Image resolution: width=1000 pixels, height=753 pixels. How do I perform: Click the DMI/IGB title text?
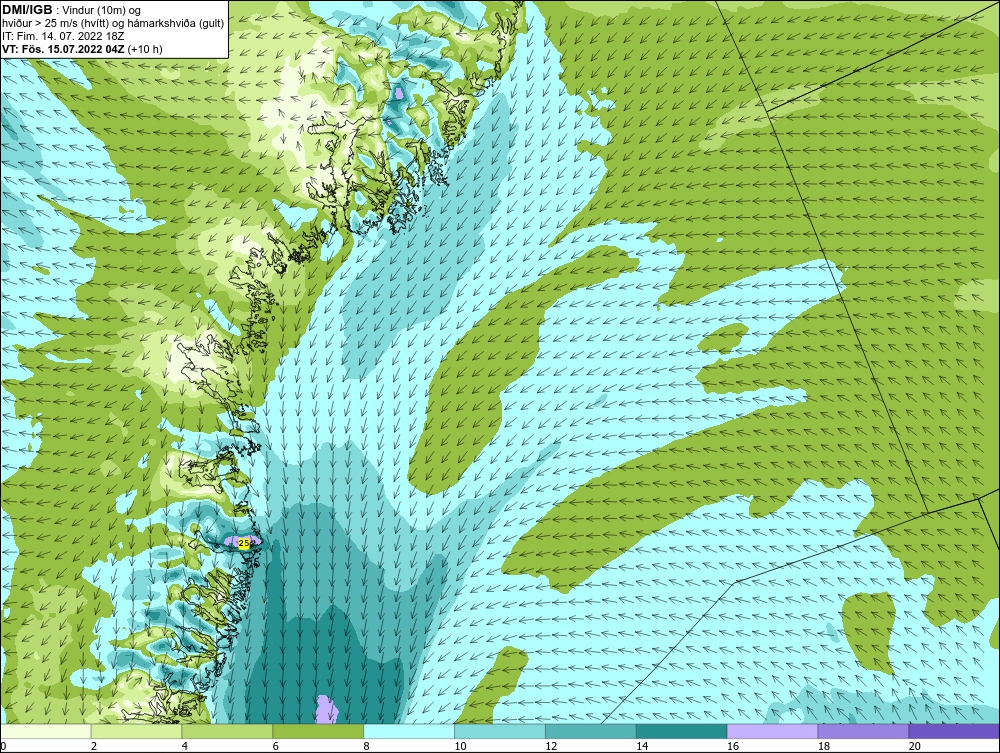tap(28, 10)
